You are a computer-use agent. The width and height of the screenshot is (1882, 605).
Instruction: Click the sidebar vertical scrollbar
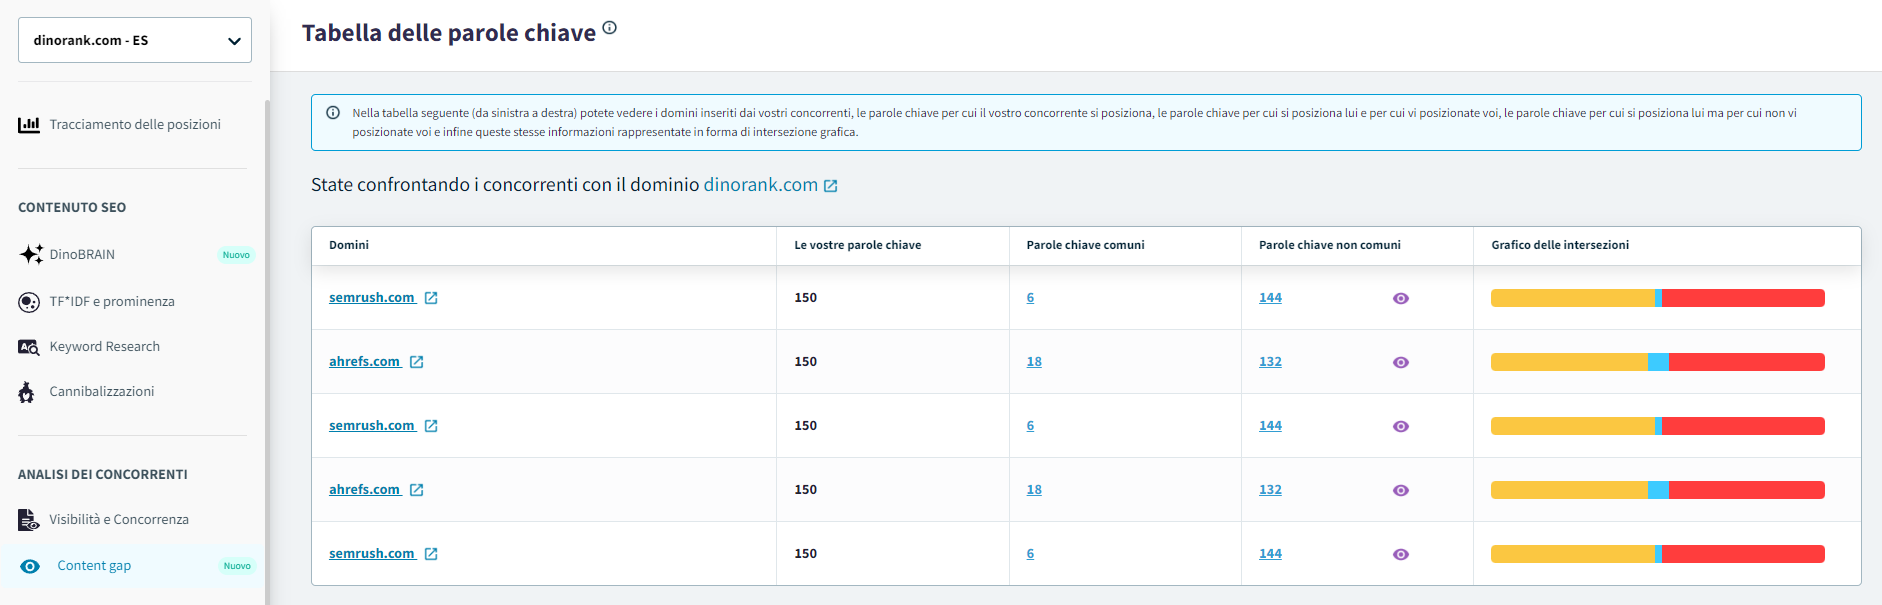tap(267, 350)
